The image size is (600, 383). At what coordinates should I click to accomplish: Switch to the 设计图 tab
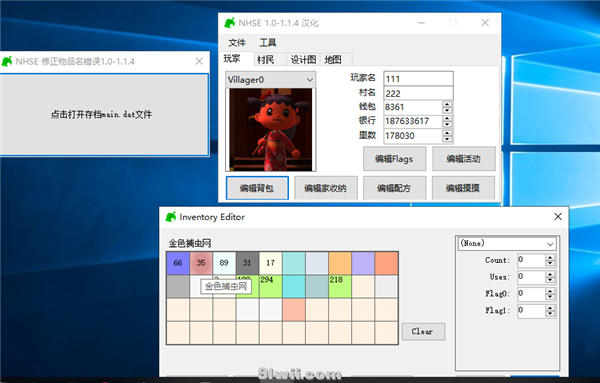point(303,60)
